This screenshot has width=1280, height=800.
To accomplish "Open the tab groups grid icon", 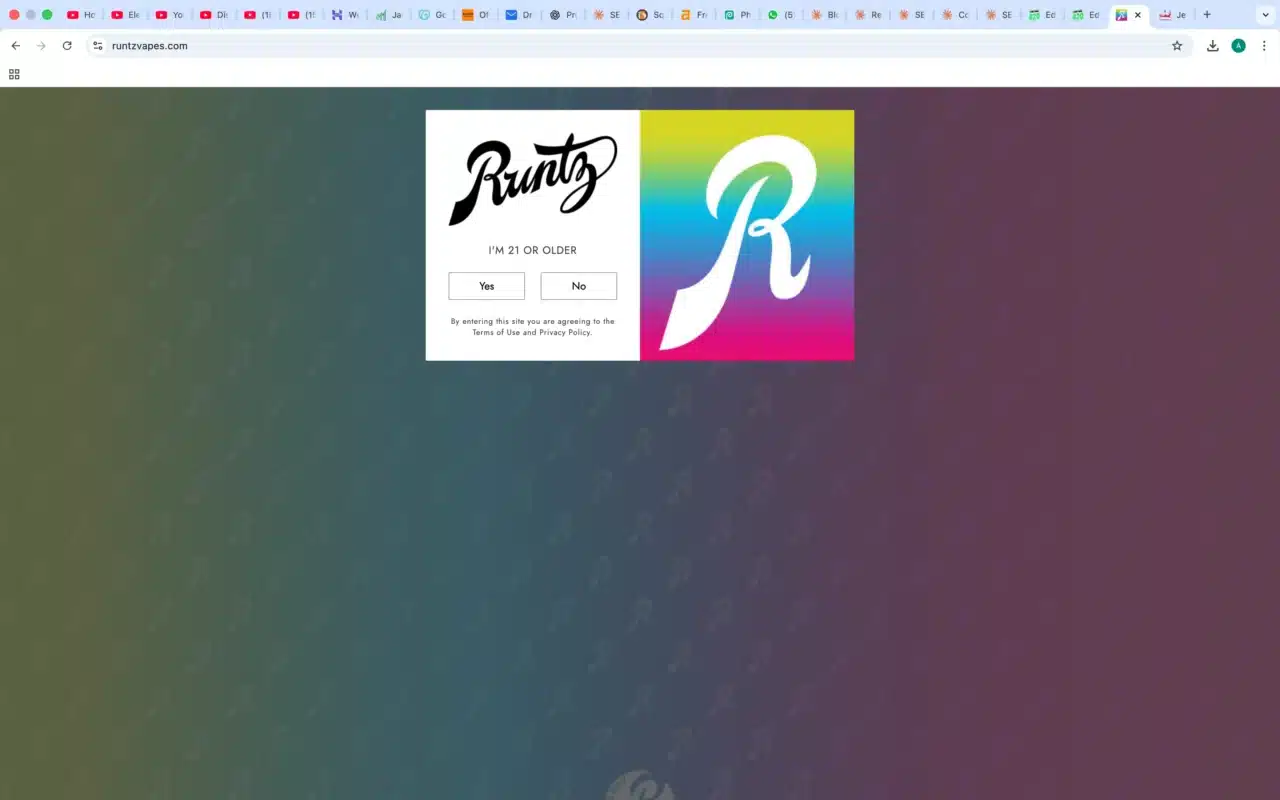I will click(14, 74).
